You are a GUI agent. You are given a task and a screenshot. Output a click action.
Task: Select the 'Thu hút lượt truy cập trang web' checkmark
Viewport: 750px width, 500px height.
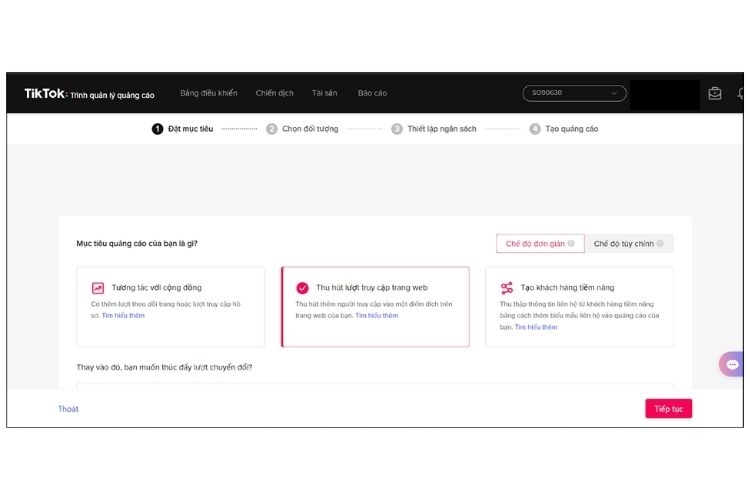tap(302, 288)
